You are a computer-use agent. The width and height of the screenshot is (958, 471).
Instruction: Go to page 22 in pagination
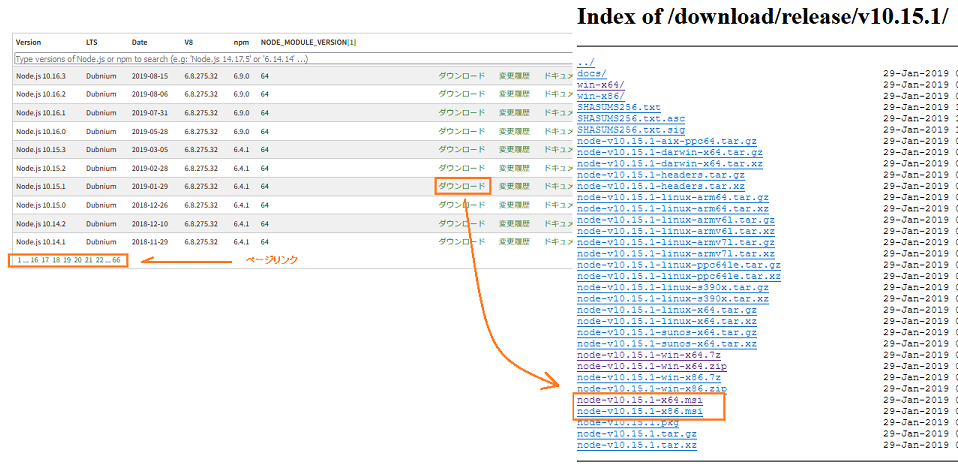[x=100, y=260]
